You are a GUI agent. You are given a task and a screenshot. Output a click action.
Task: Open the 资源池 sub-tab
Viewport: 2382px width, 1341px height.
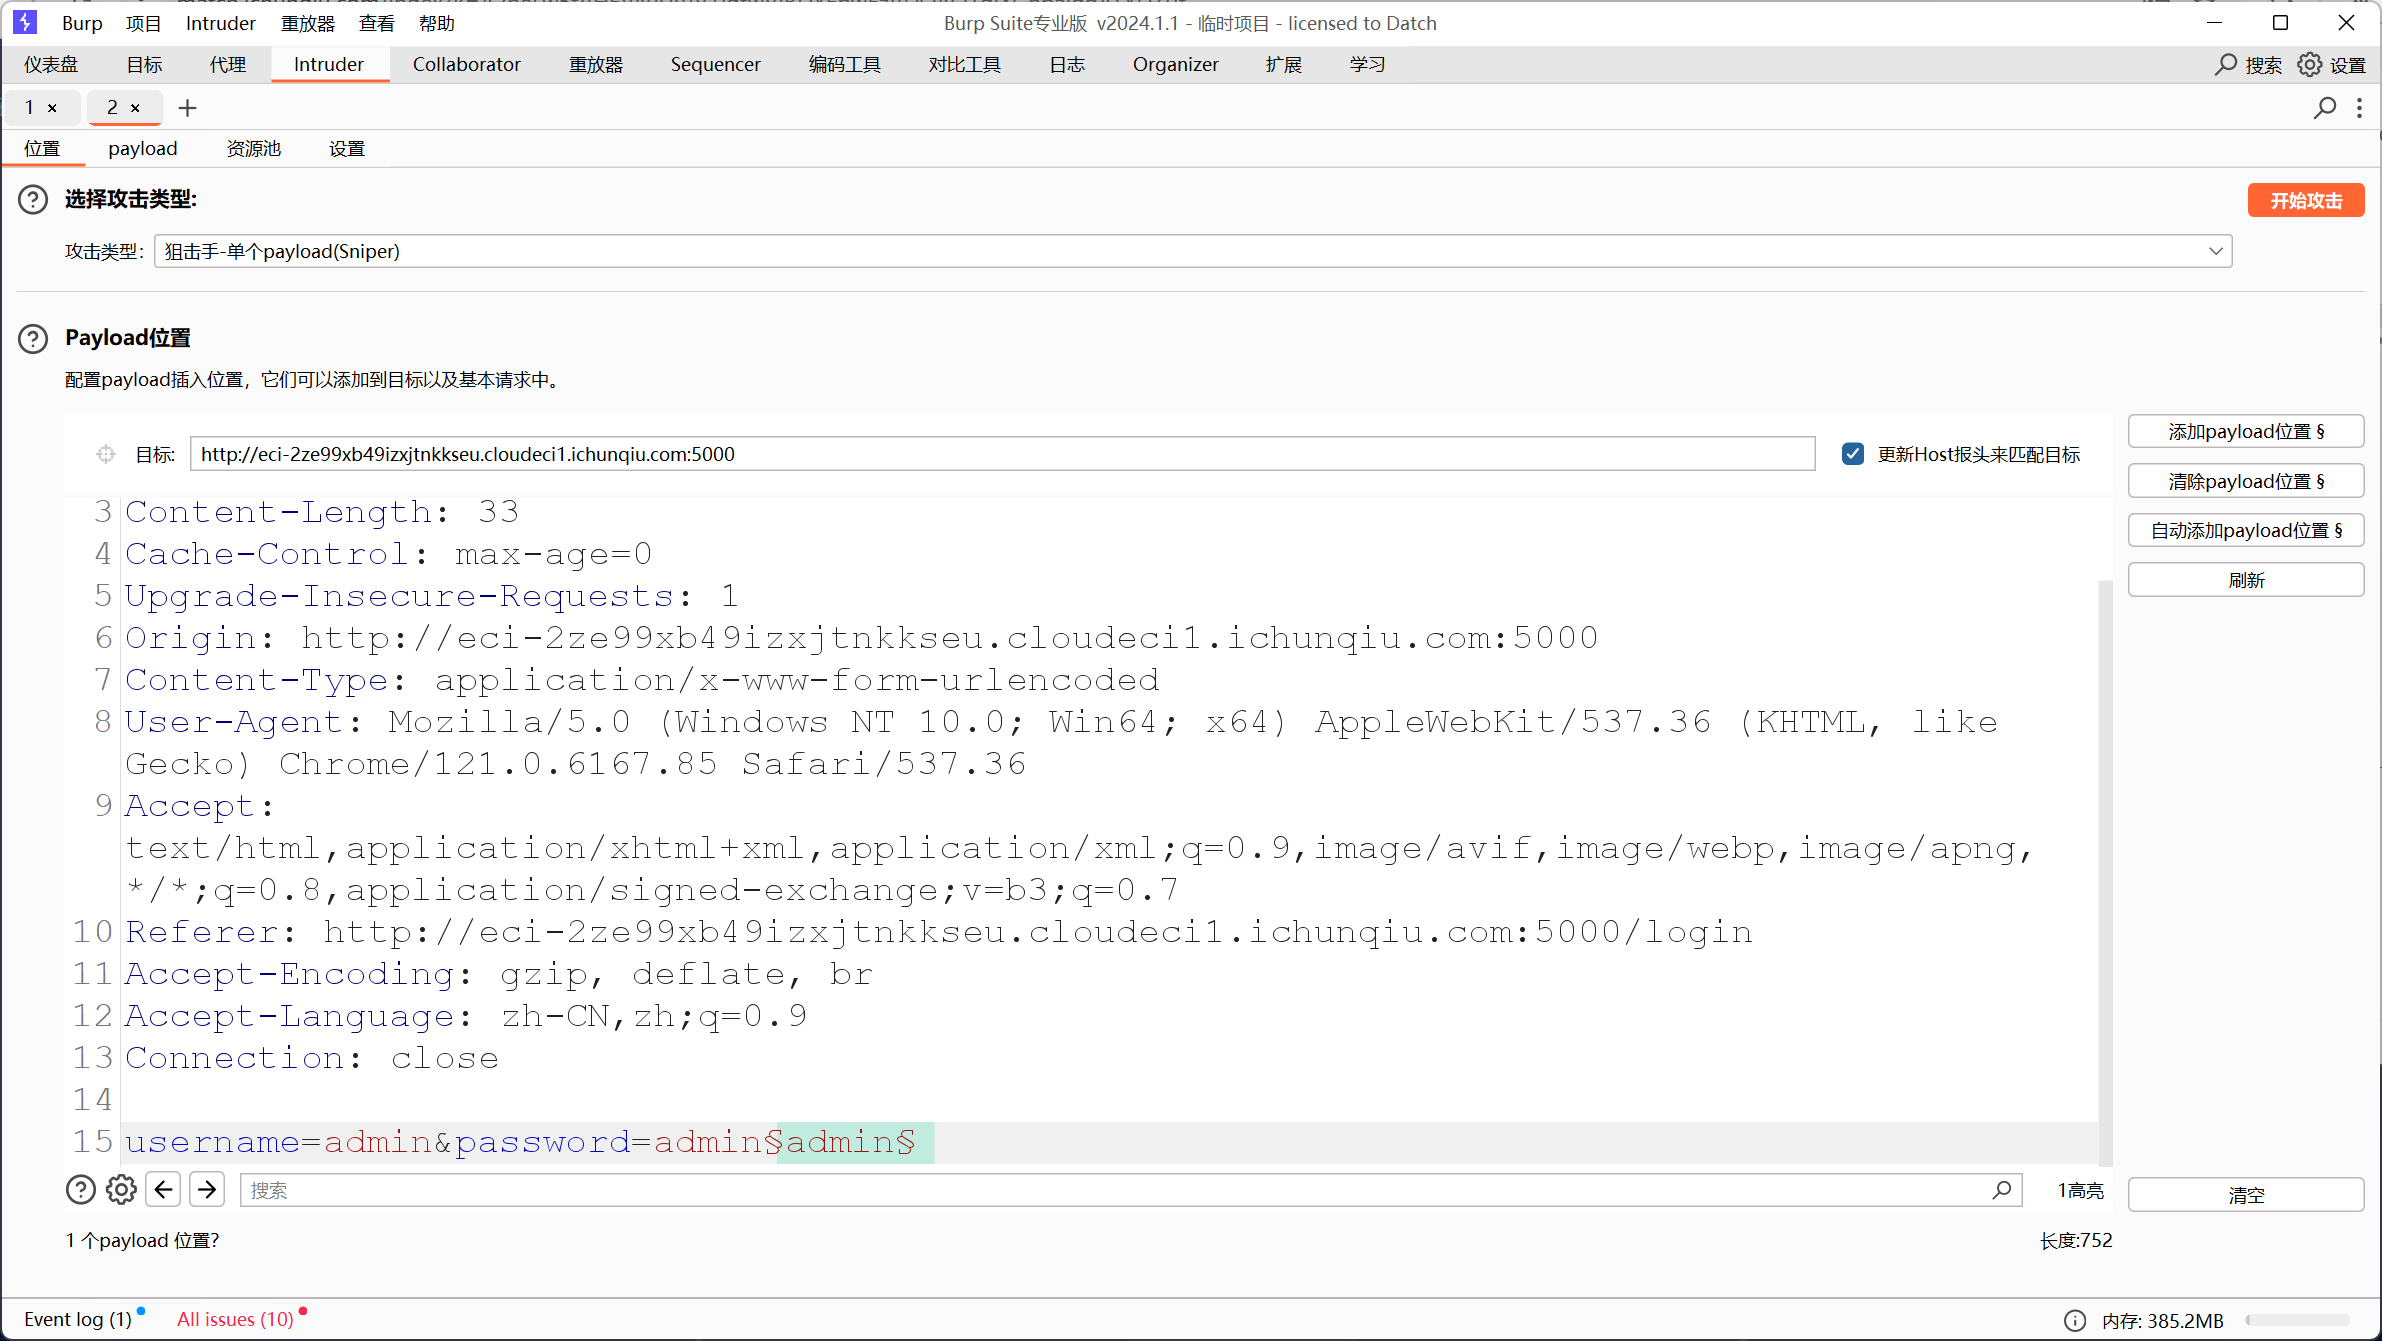254,149
